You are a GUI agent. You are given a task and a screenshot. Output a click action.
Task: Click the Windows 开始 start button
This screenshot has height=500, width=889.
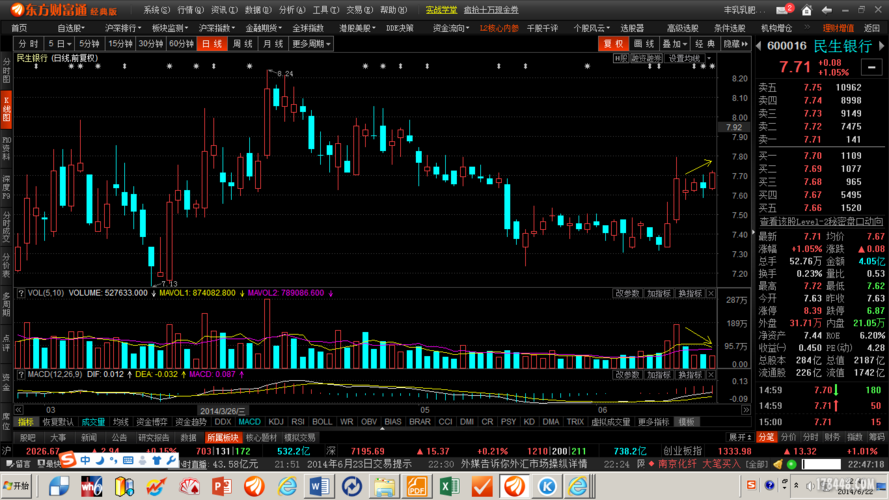tap(17, 486)
